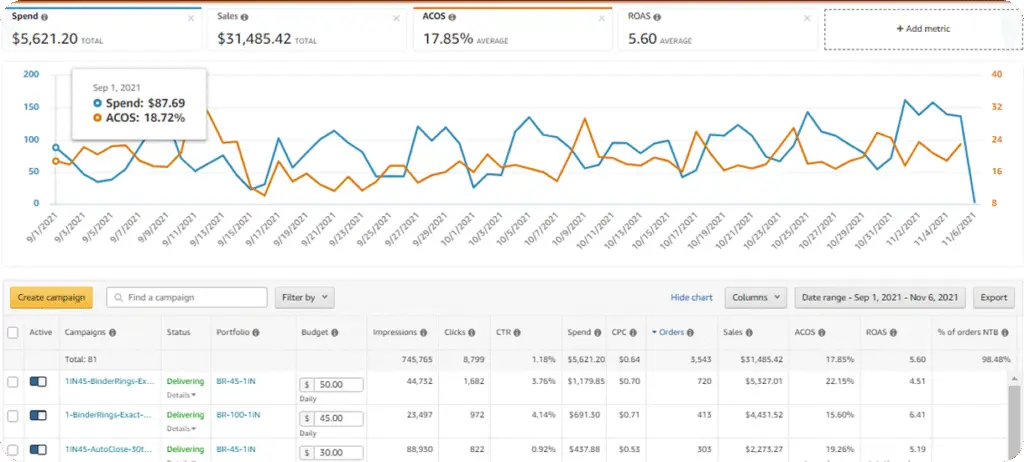Click the info icon next to Campaigns header
This screenshot has width=1024, height=462.
pos(112,333)
